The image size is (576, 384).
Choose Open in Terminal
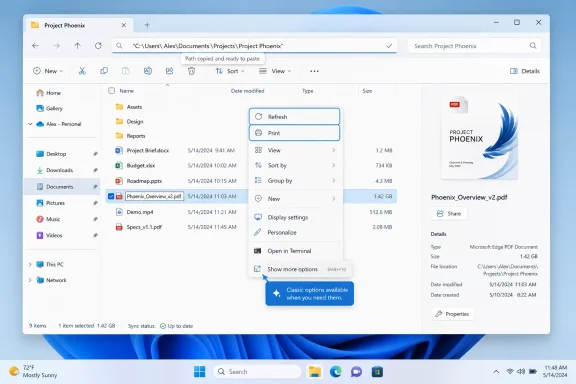tap(295, 251)
